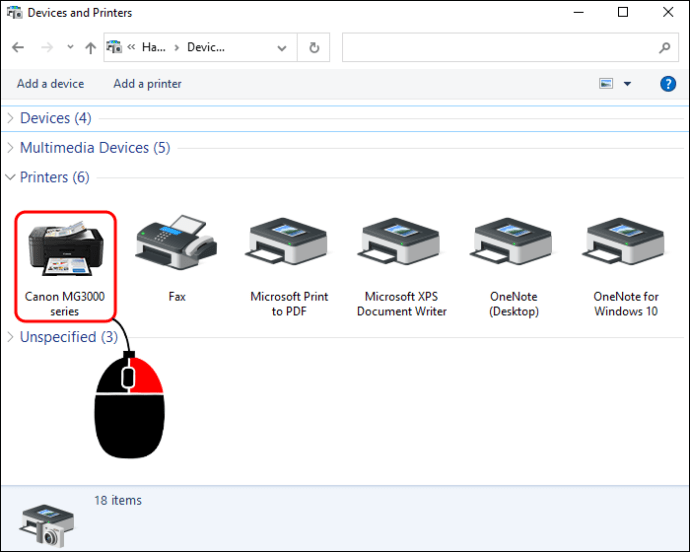Viewport: 690px width, 552px height.
Task: Open the view options dropdown arrow
Action: click(x=628, y=84)
